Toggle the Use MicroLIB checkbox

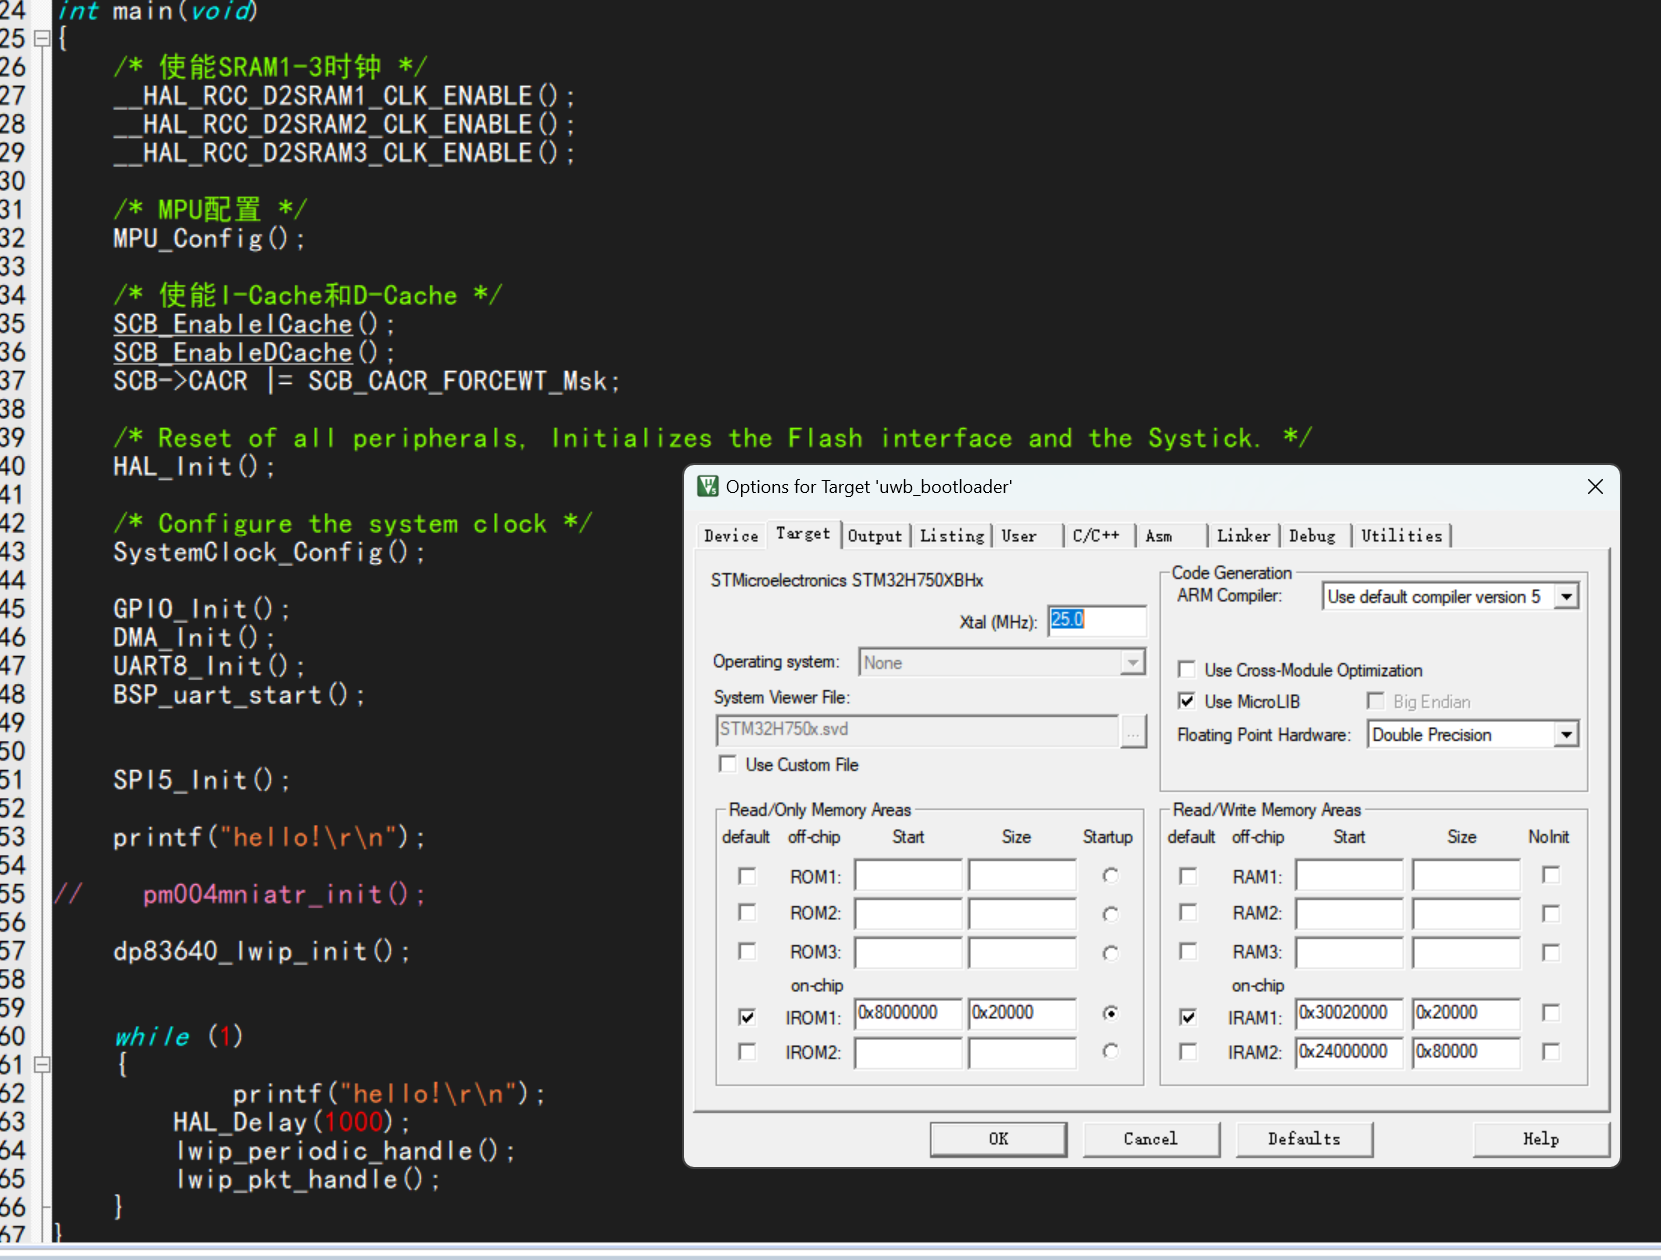tap(1187, 701)
